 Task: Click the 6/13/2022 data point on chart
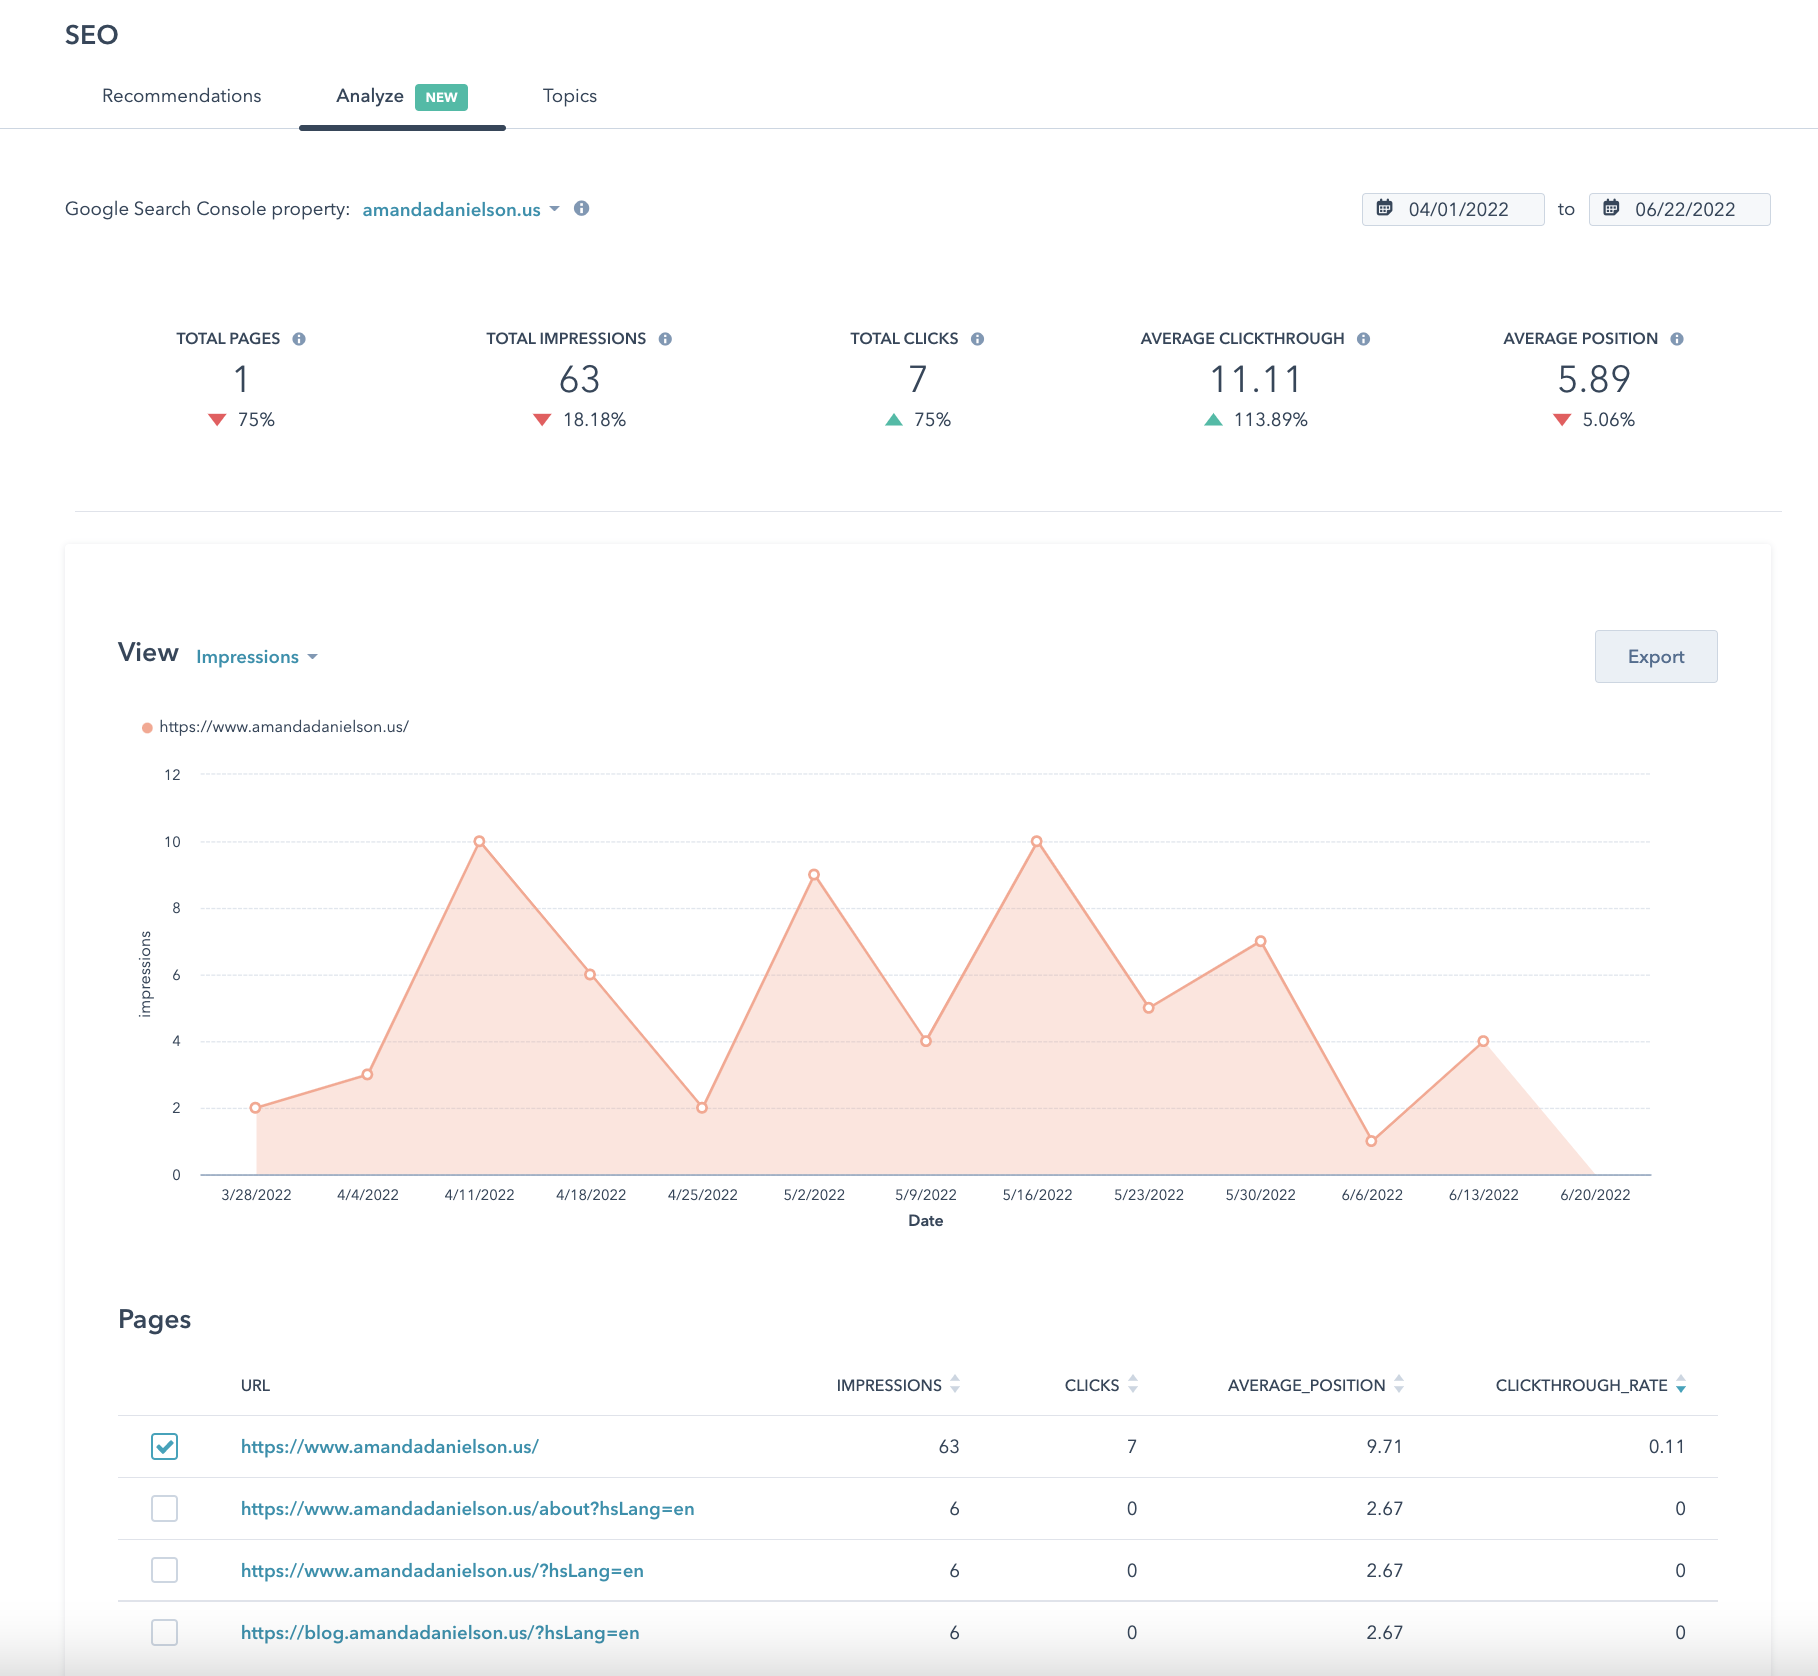point(1483,1041)
